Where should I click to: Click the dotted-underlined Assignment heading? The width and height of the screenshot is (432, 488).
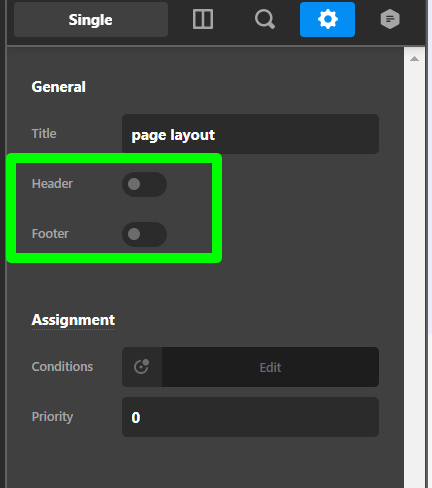point(73,320)
